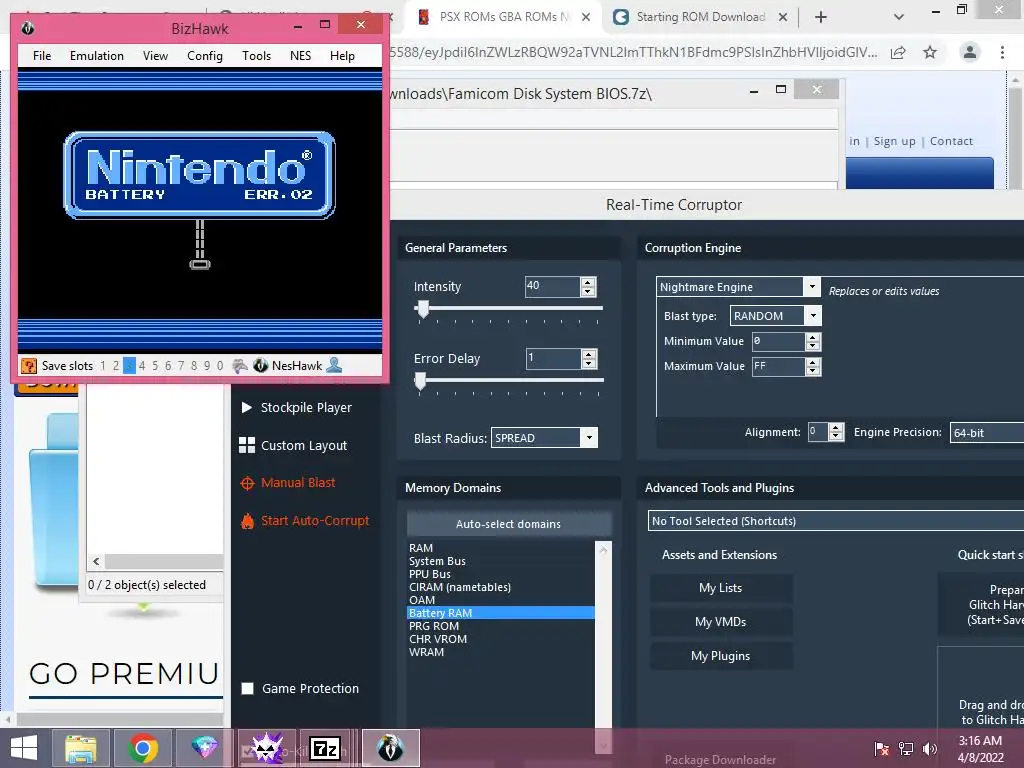Screen dimensions: 1024x768
Task: Click the Intensity slider handle
Action: tap(423, 309)
